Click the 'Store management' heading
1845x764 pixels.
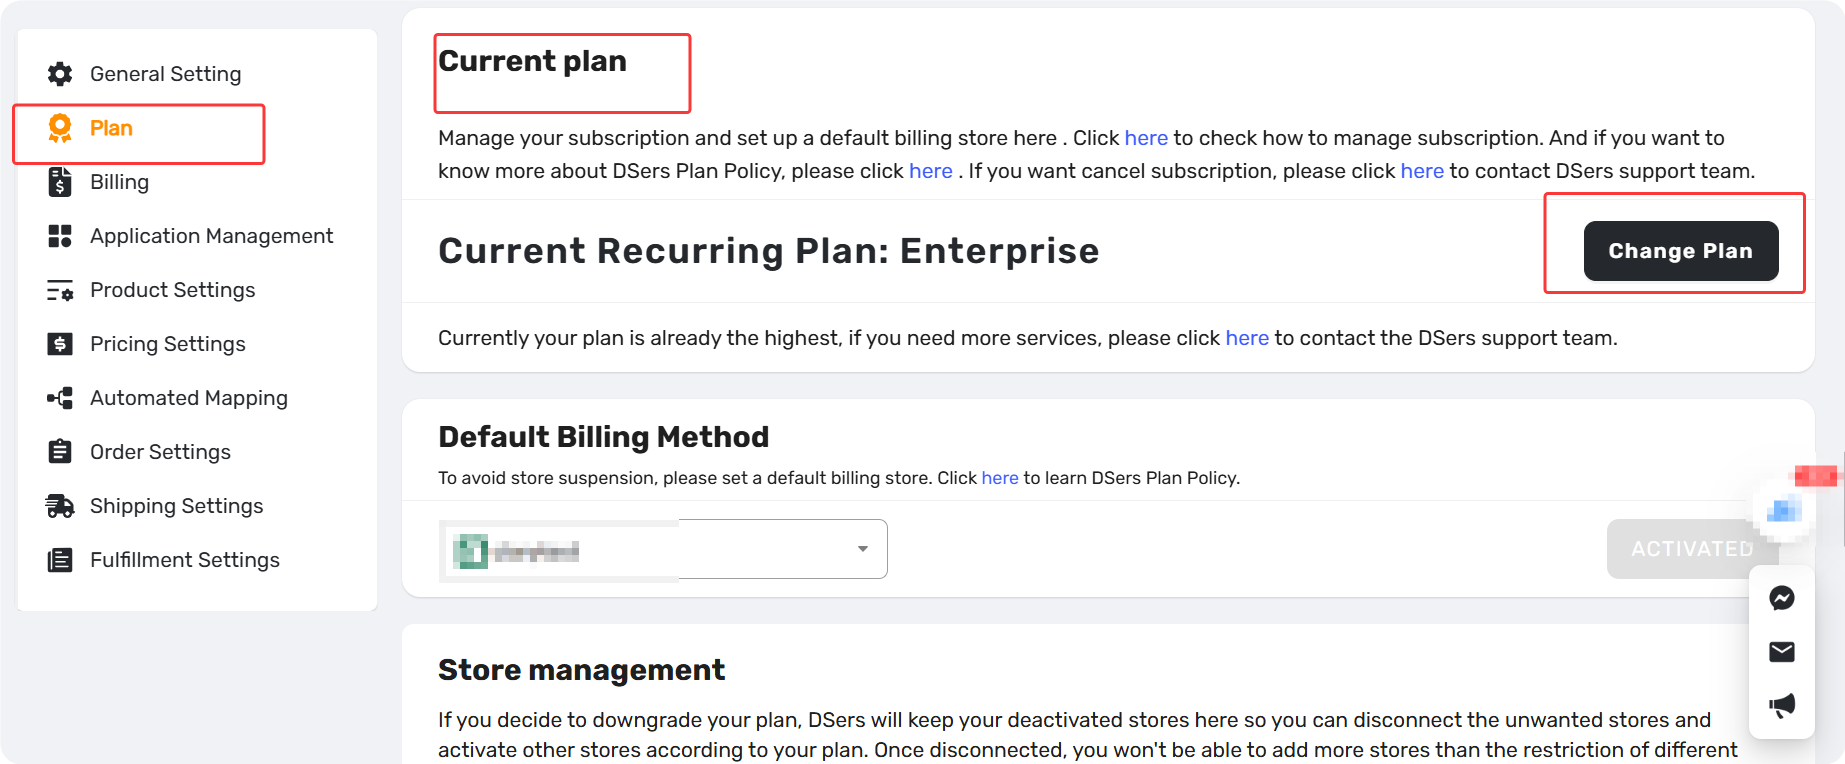tap(582, 670)
